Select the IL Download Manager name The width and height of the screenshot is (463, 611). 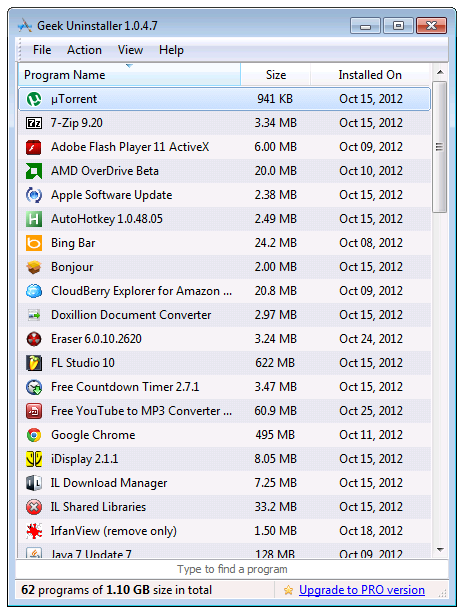108,483
